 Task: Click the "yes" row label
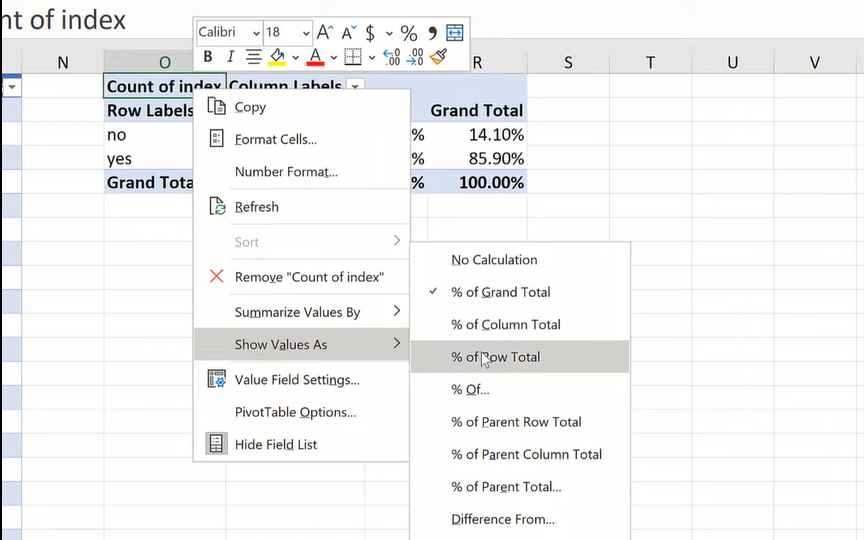click(x=119, y=159)
